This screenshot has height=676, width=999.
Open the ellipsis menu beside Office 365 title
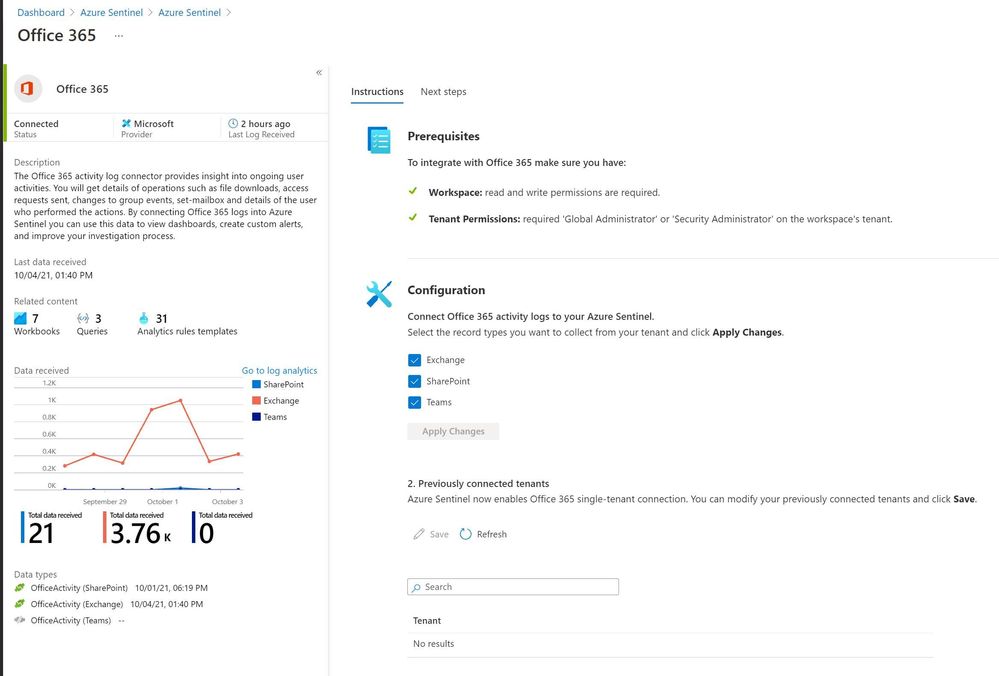[119, 36]
